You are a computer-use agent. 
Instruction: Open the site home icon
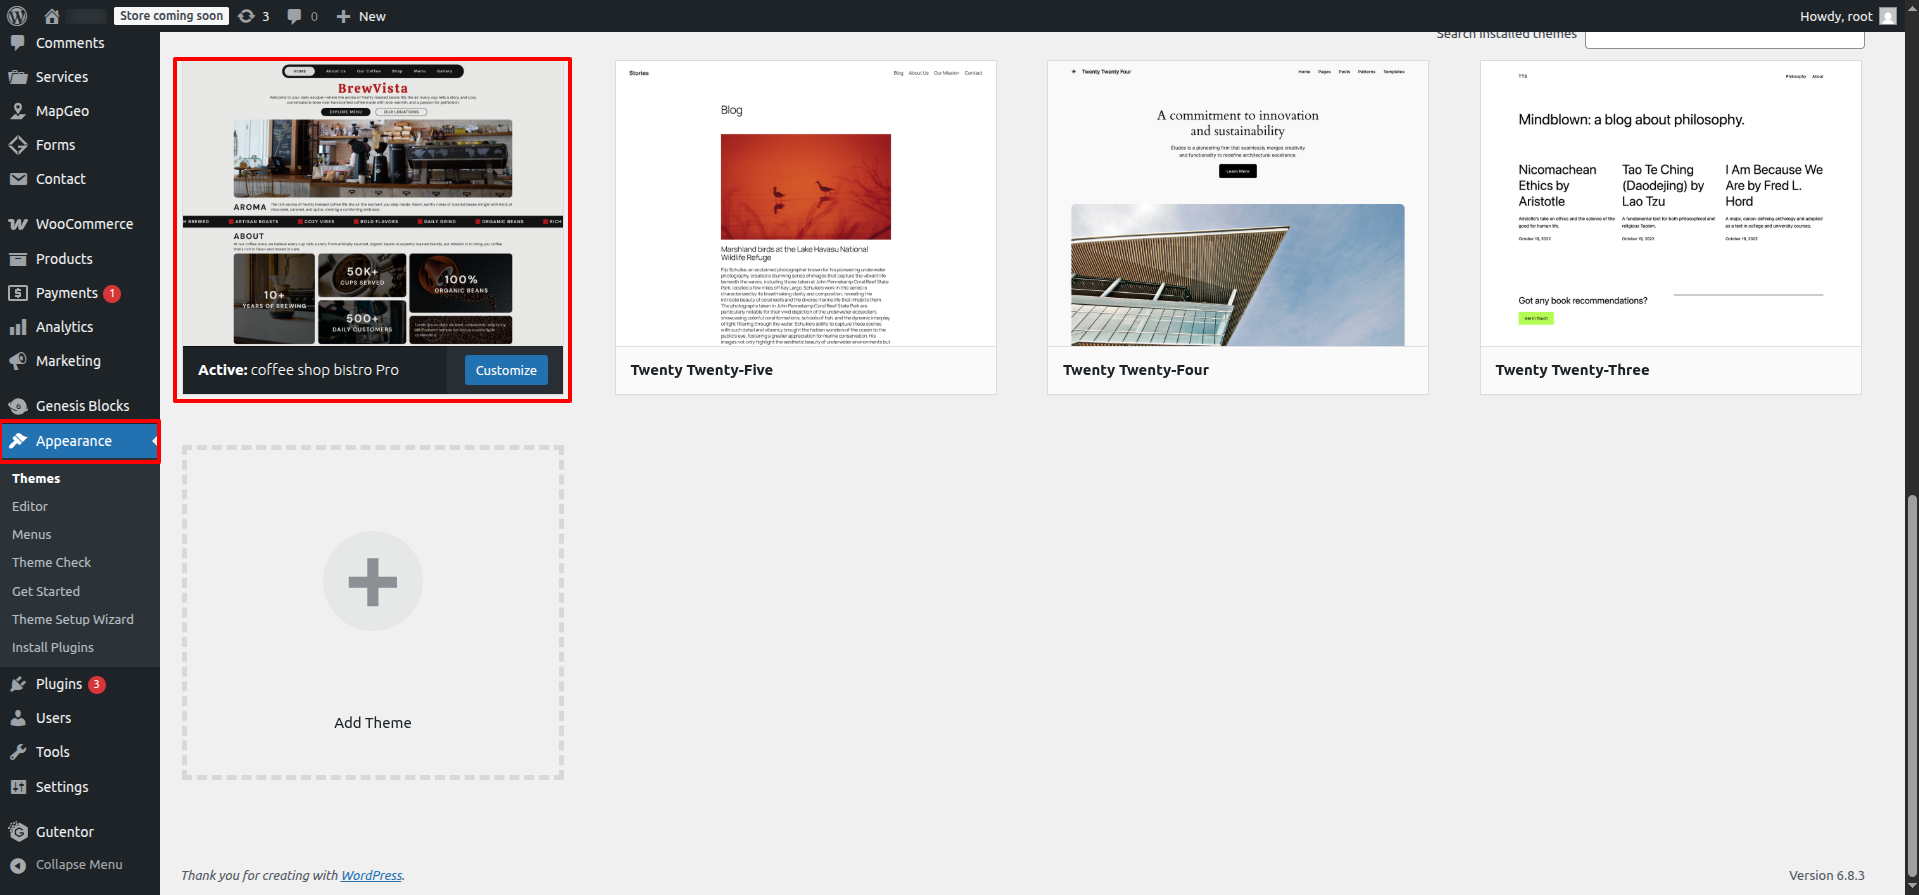[x=52, y=16]
